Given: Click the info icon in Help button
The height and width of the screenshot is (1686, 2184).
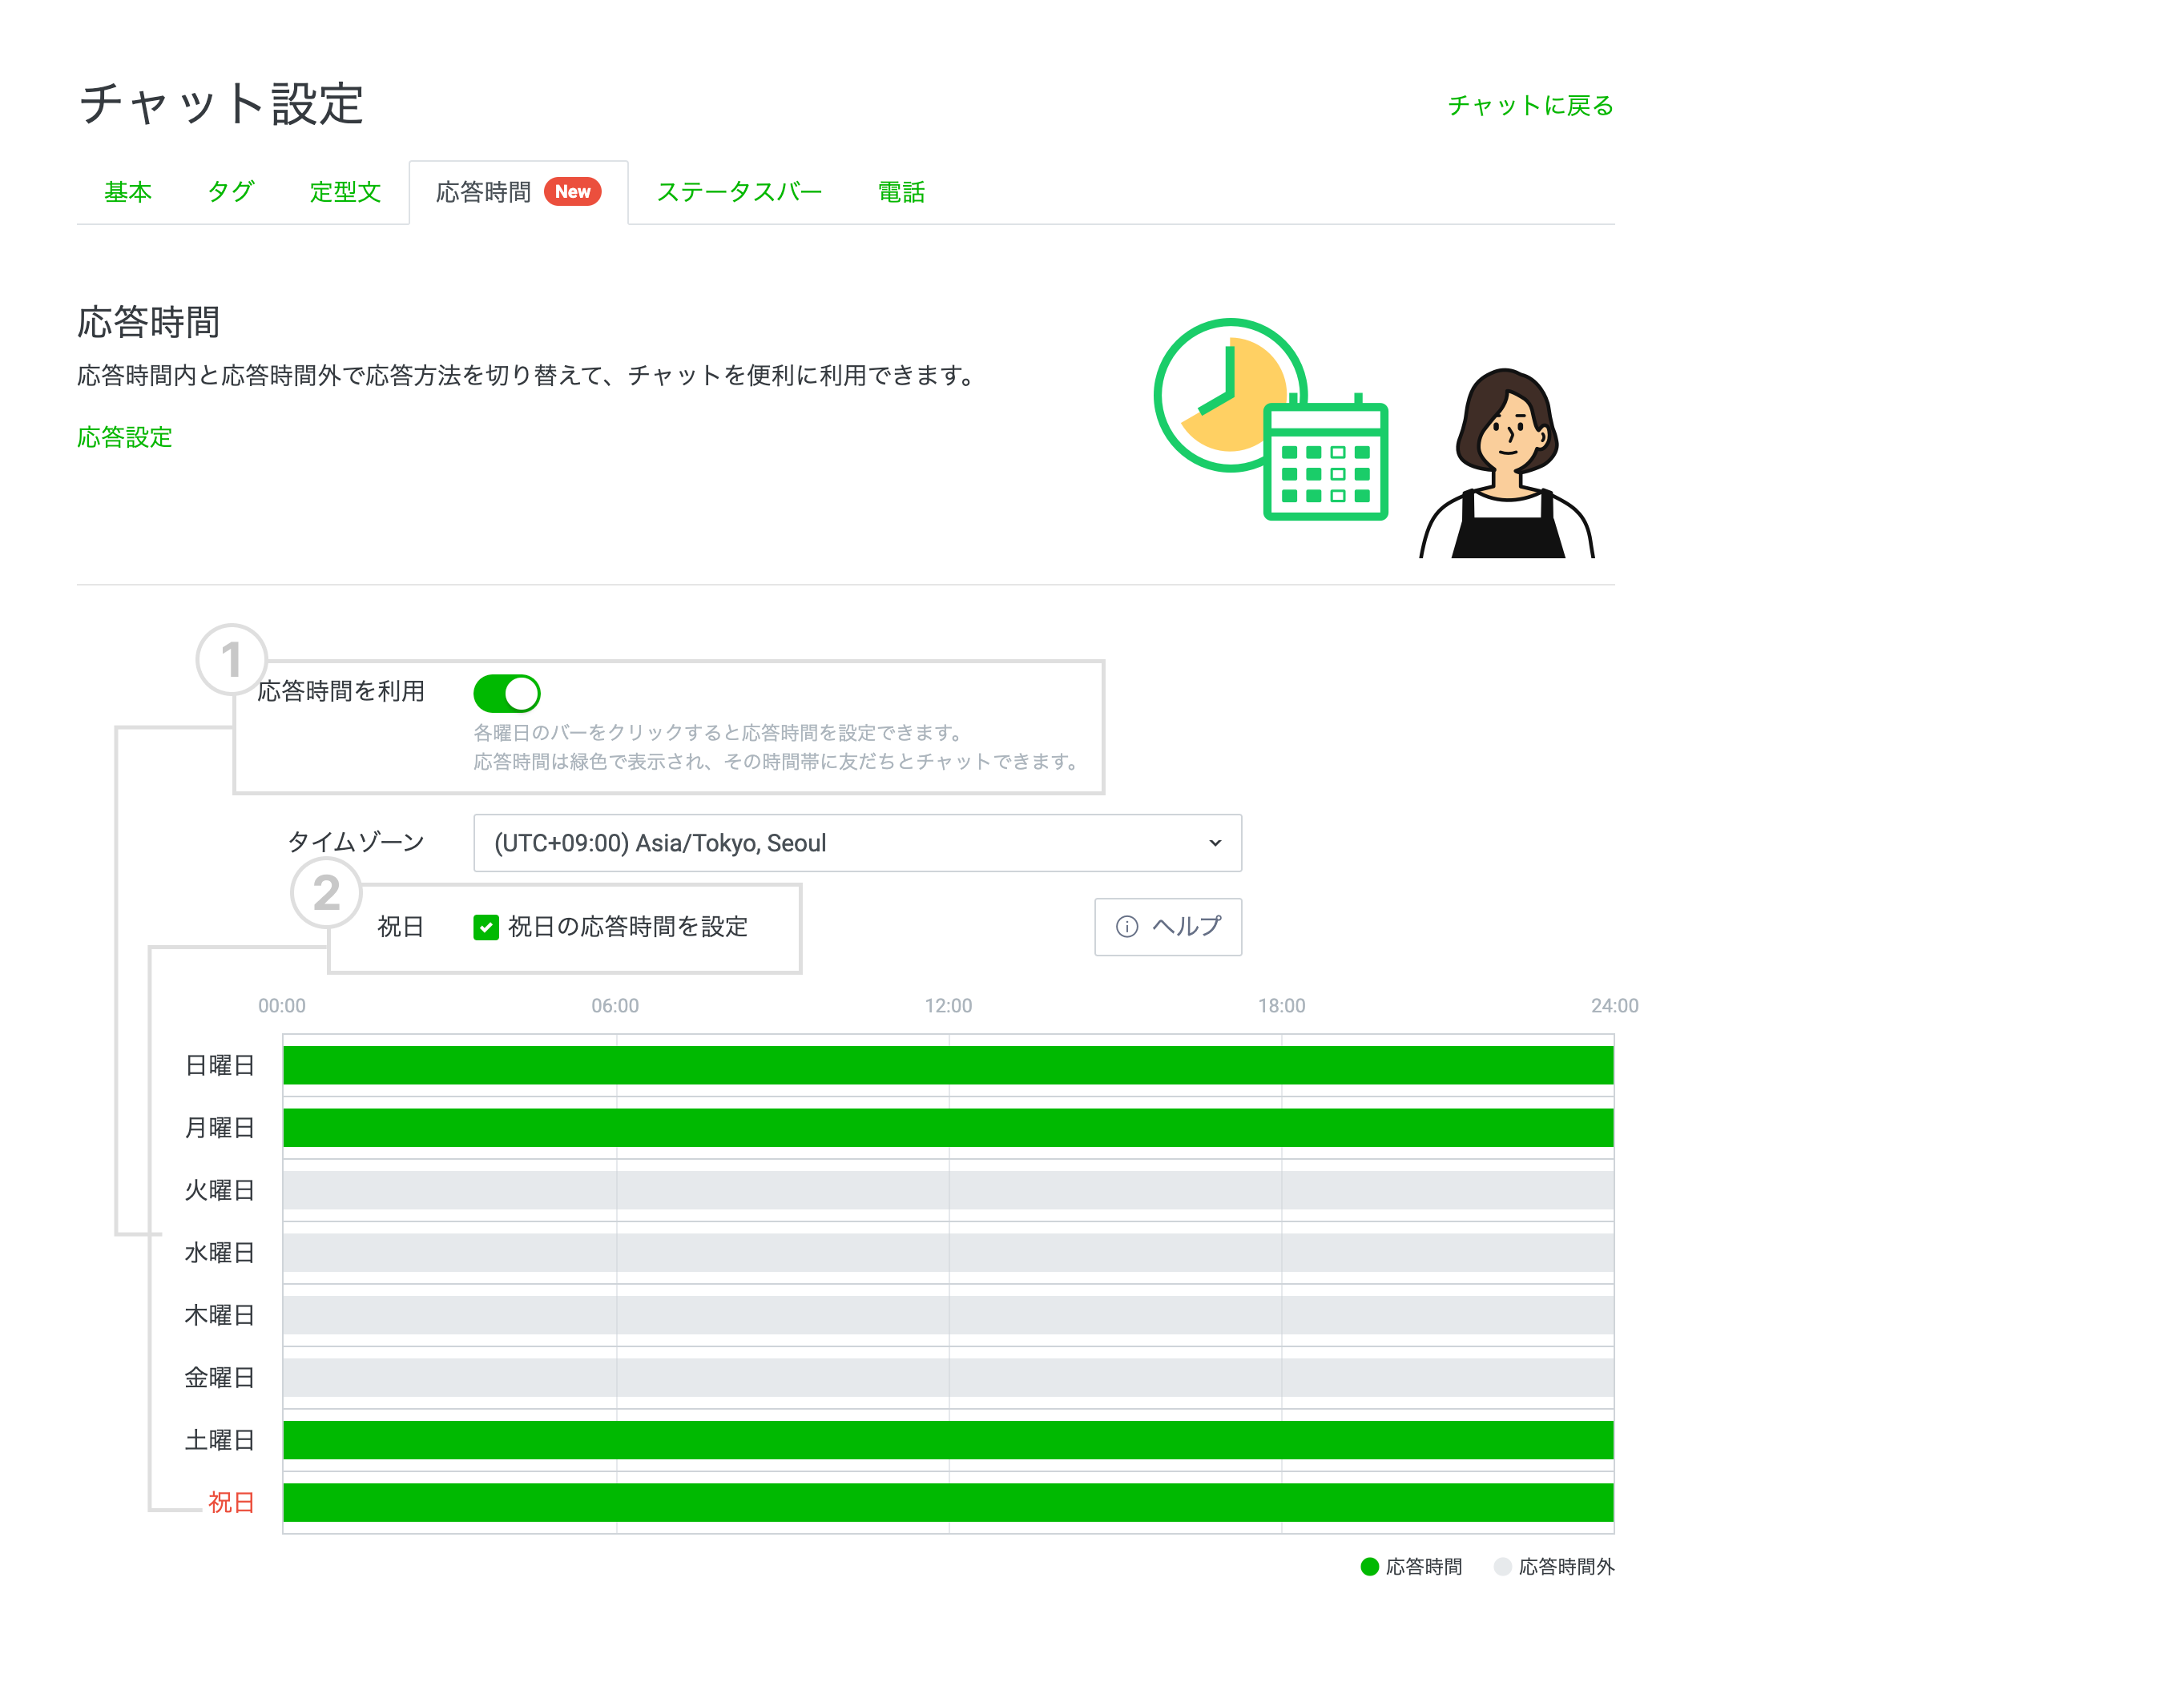Looking at the screenshot, I should 1126,926.
